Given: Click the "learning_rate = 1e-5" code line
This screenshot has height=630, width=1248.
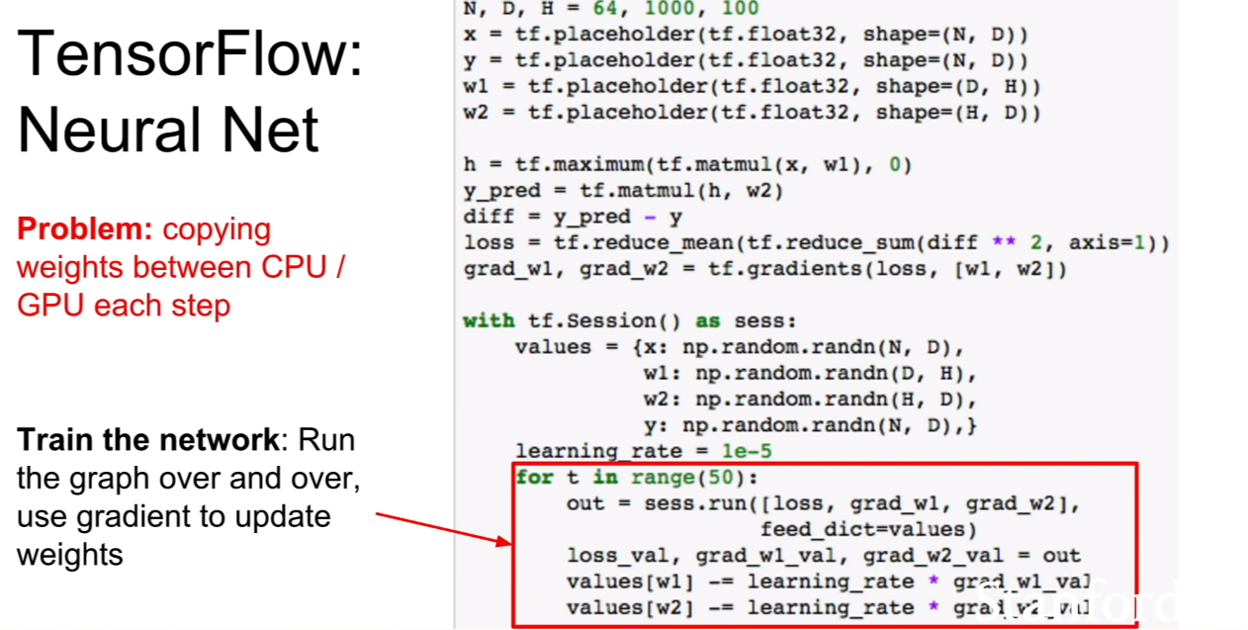Looking at the screenshot, I should (x=644, y=451).
